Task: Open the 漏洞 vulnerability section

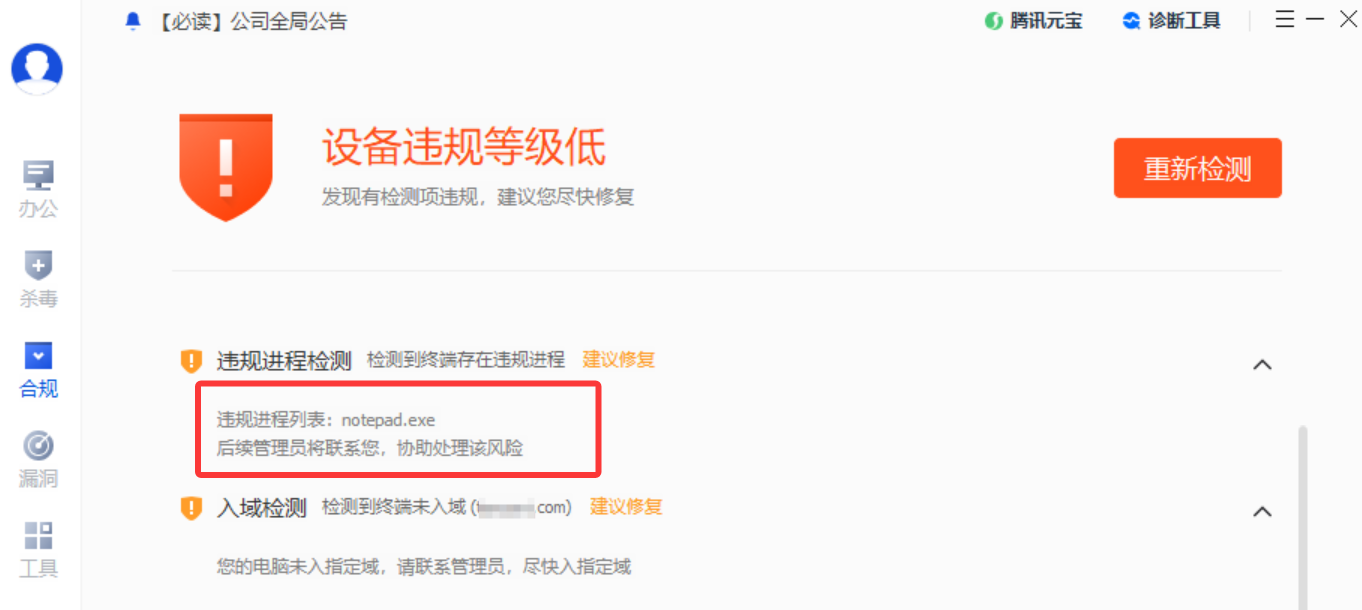Action: tap(38, 460)
